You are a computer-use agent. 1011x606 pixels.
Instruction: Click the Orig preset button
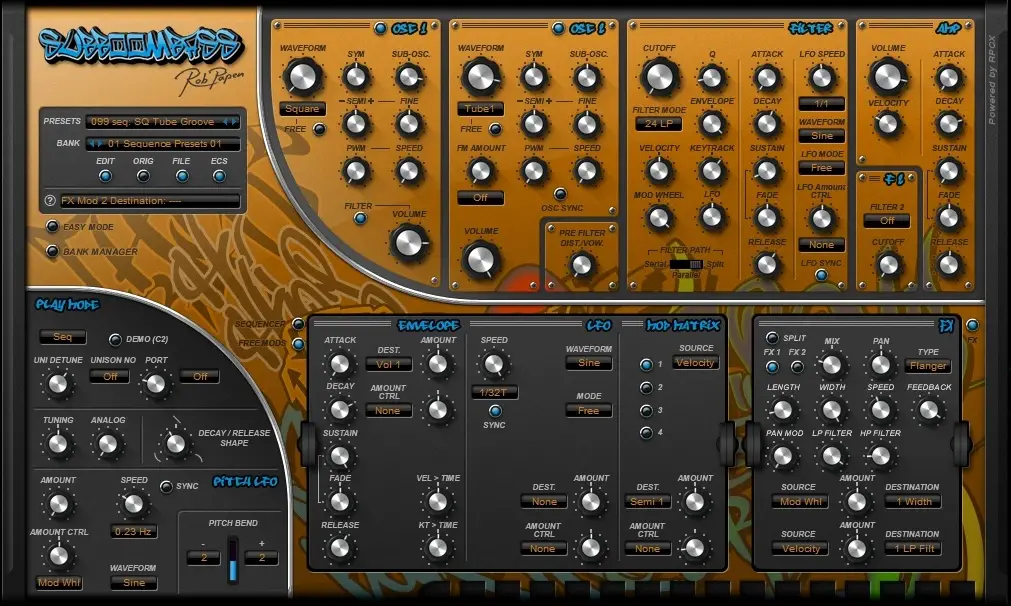(143, 176)
